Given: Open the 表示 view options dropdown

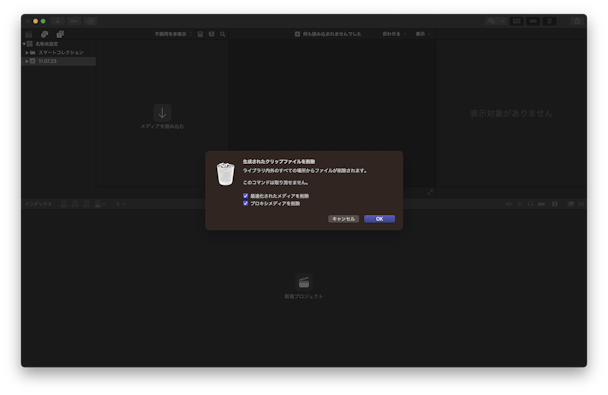Looking at the screenshot, I should click(423, 34).
